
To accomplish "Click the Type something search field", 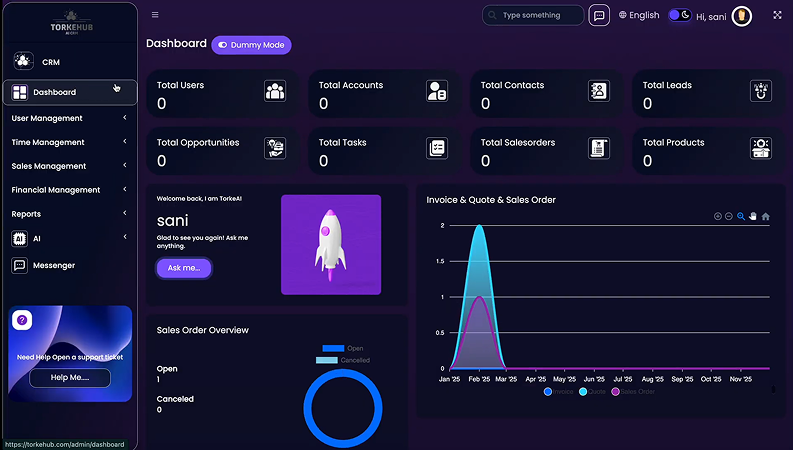I will (533, 15).
